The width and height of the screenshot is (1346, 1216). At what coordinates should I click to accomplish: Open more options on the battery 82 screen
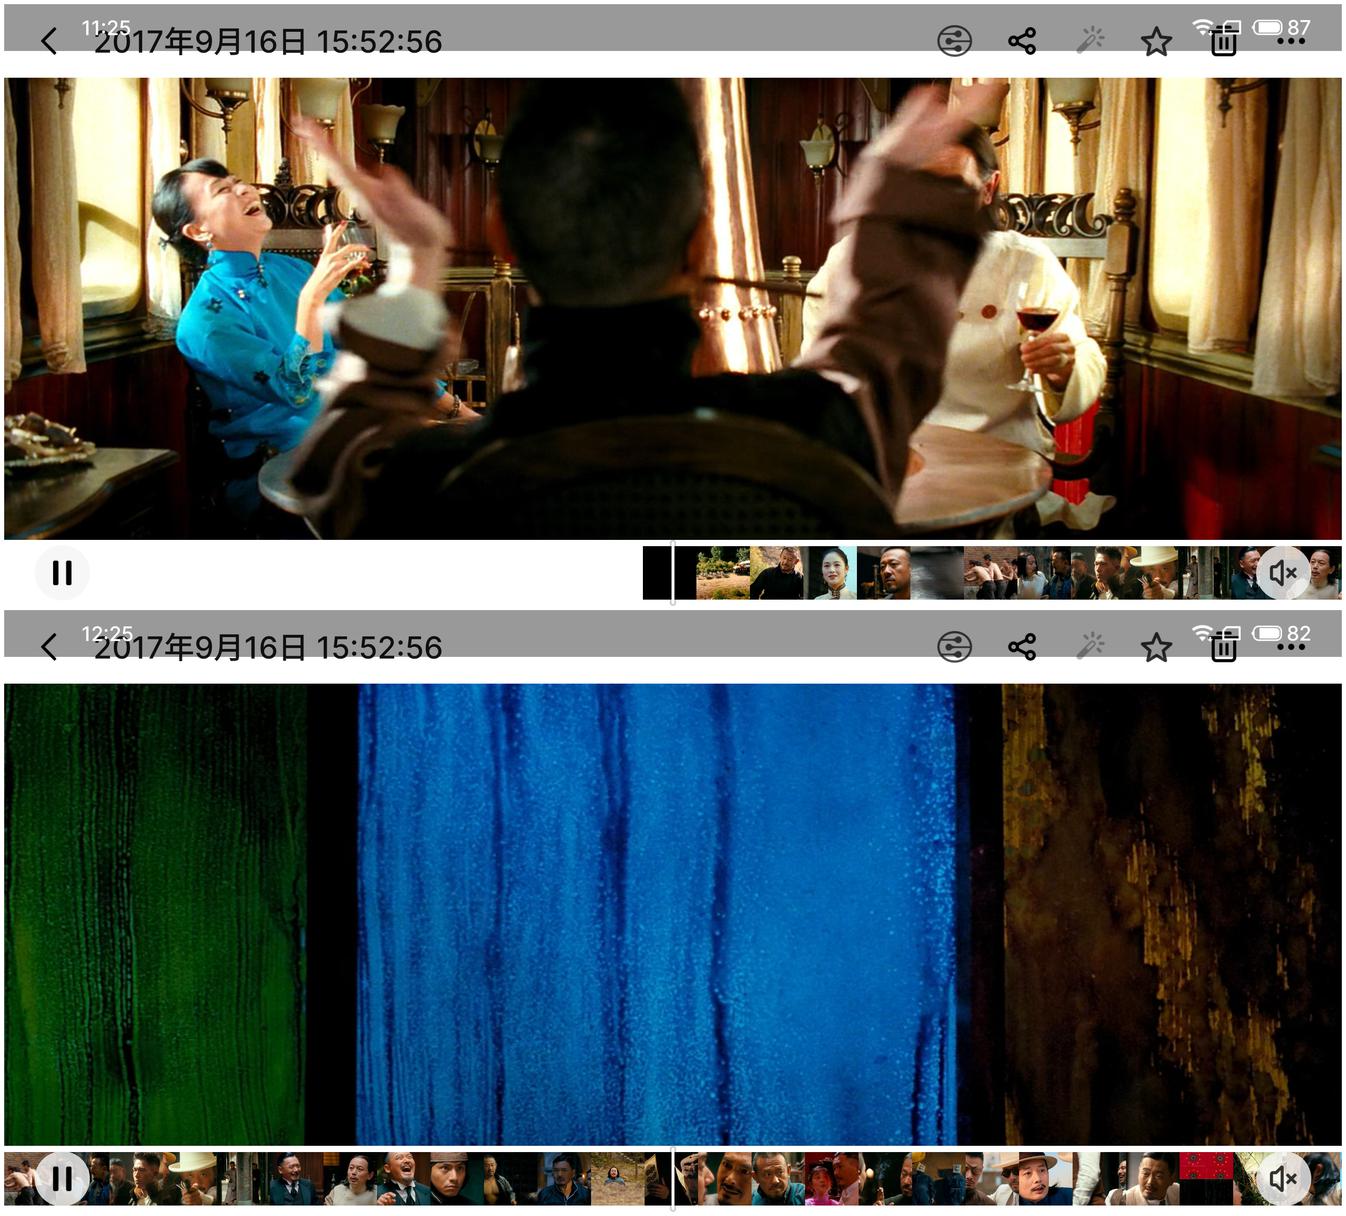(x=1291, y=648)
